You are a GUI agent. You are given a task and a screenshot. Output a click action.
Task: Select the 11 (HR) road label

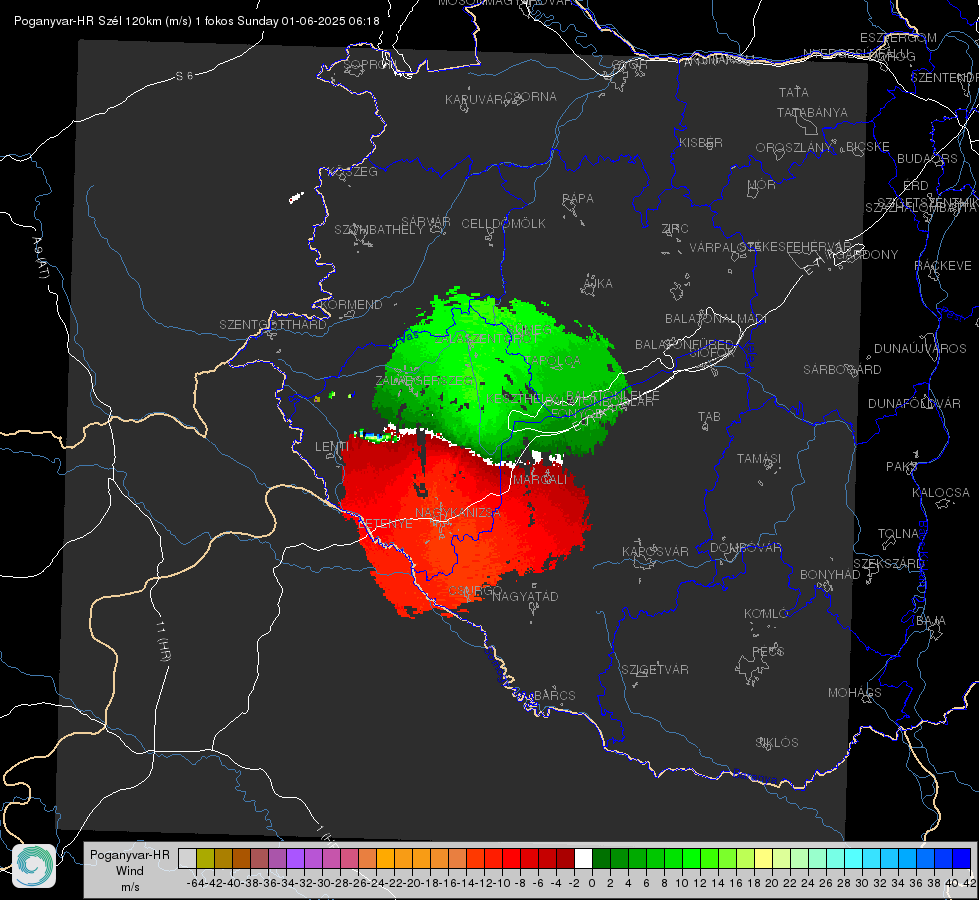(163, 640)
